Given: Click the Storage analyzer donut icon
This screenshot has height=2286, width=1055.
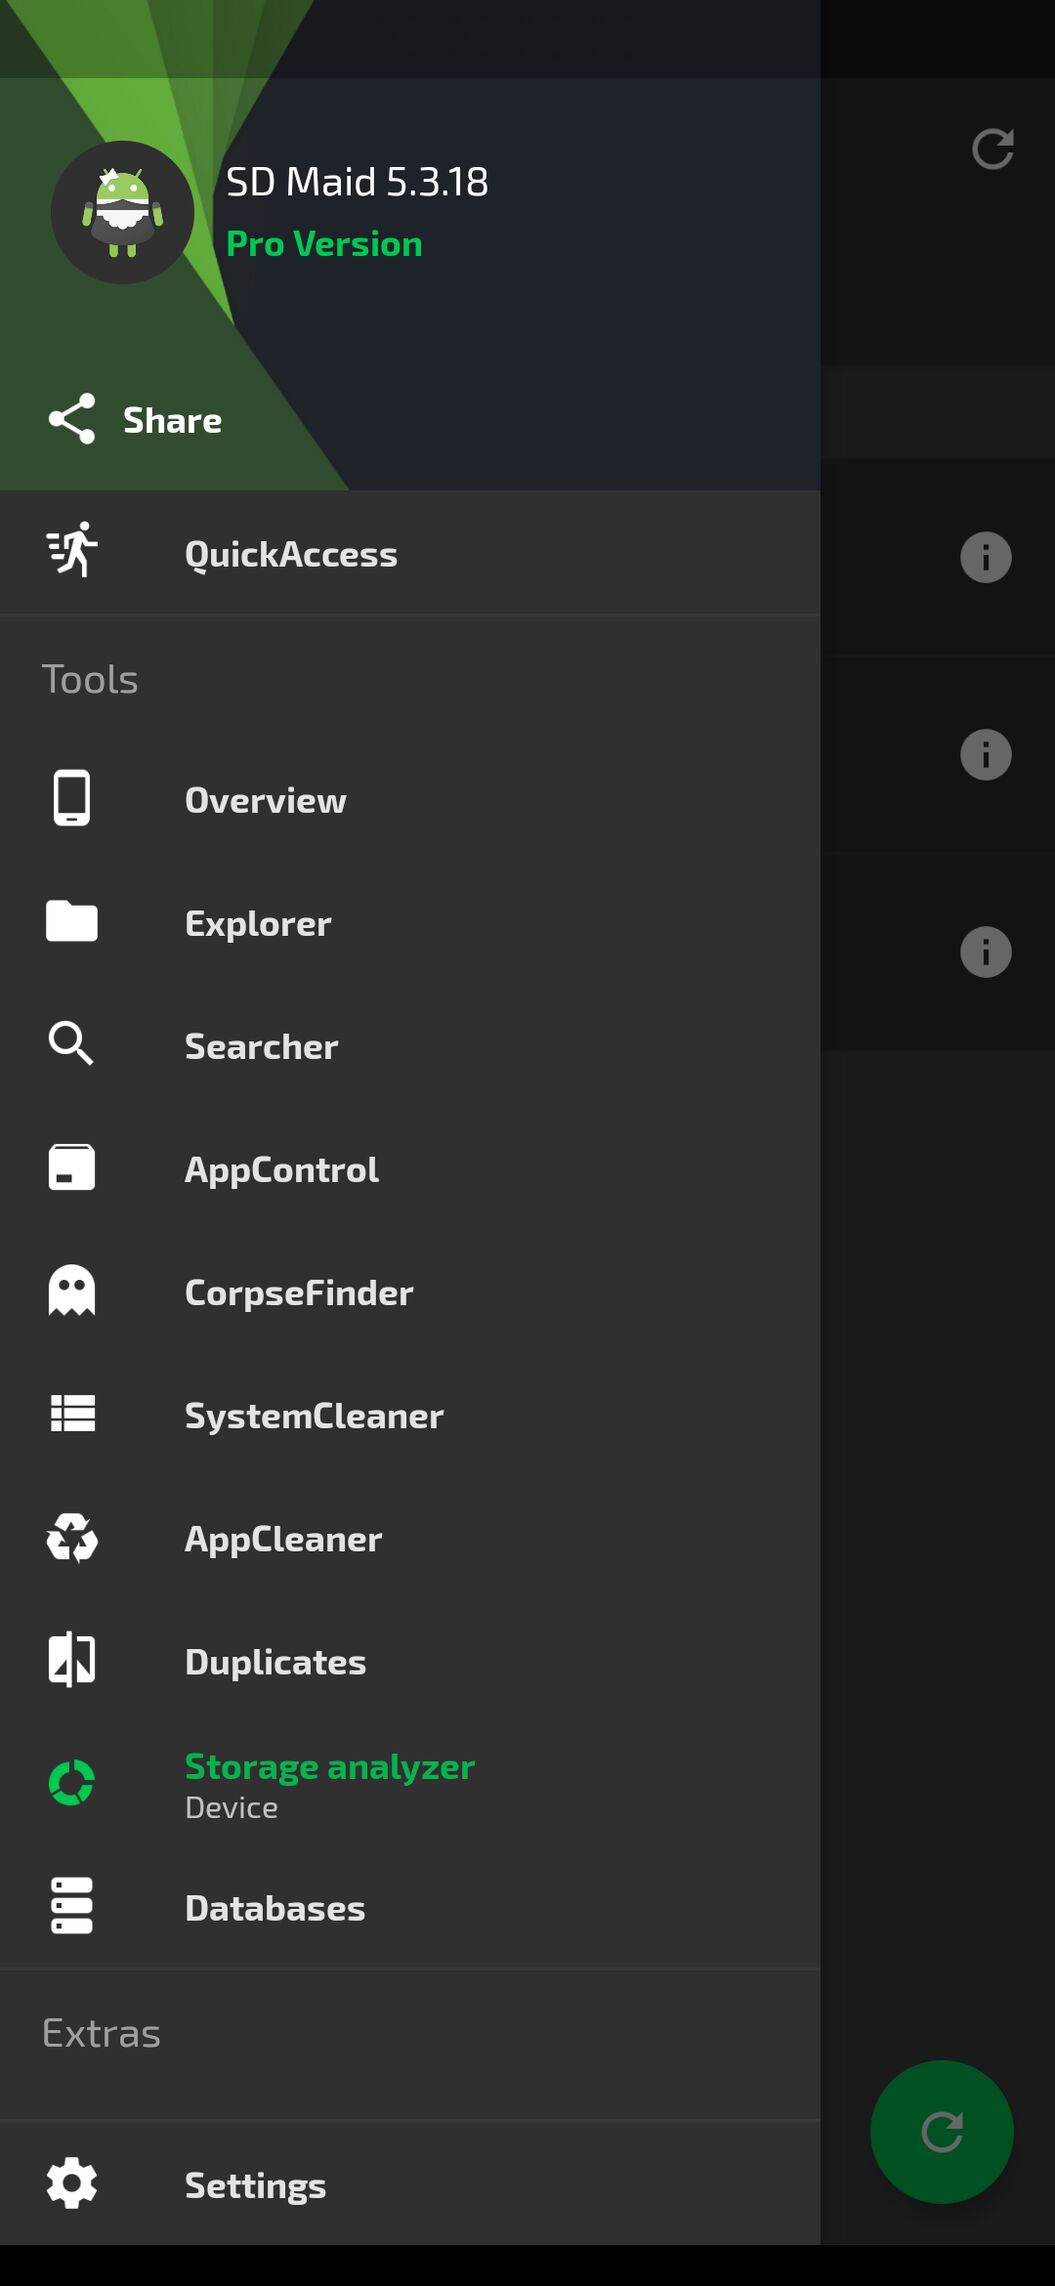Looking at the screenshot, I should (x=72, y=1783).
